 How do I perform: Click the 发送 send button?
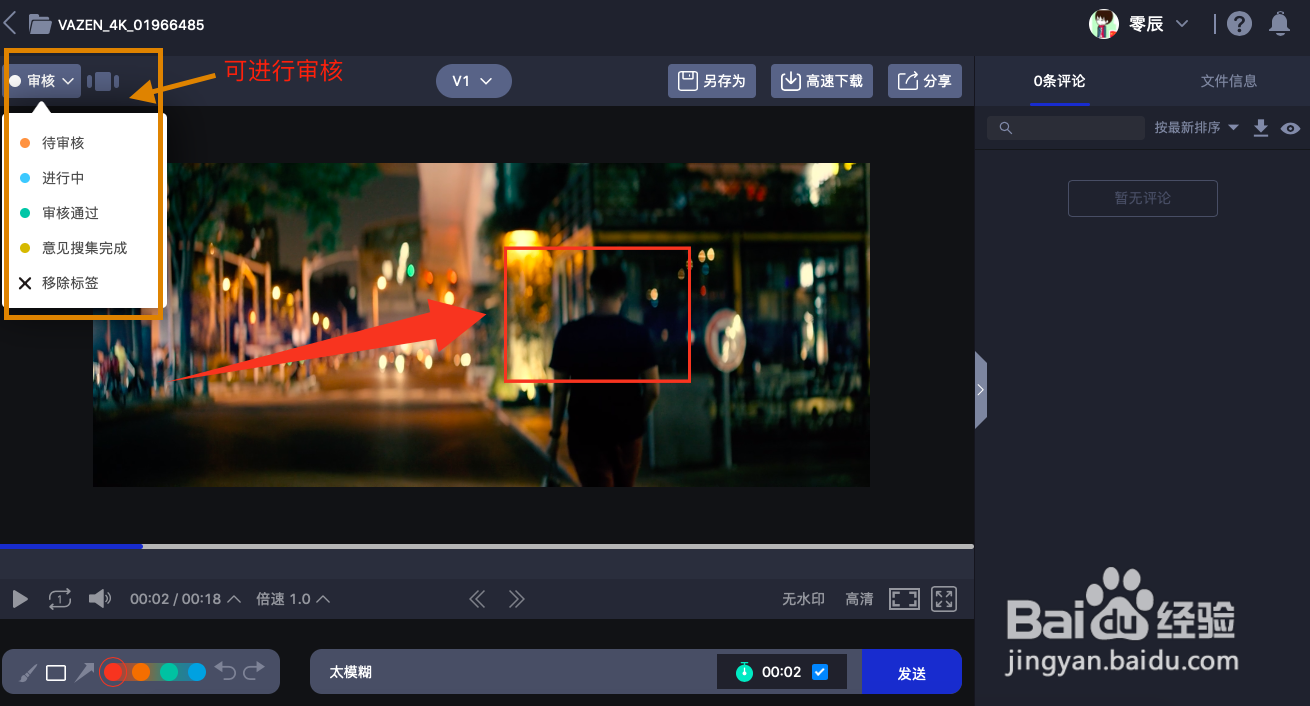pos(911,671)
